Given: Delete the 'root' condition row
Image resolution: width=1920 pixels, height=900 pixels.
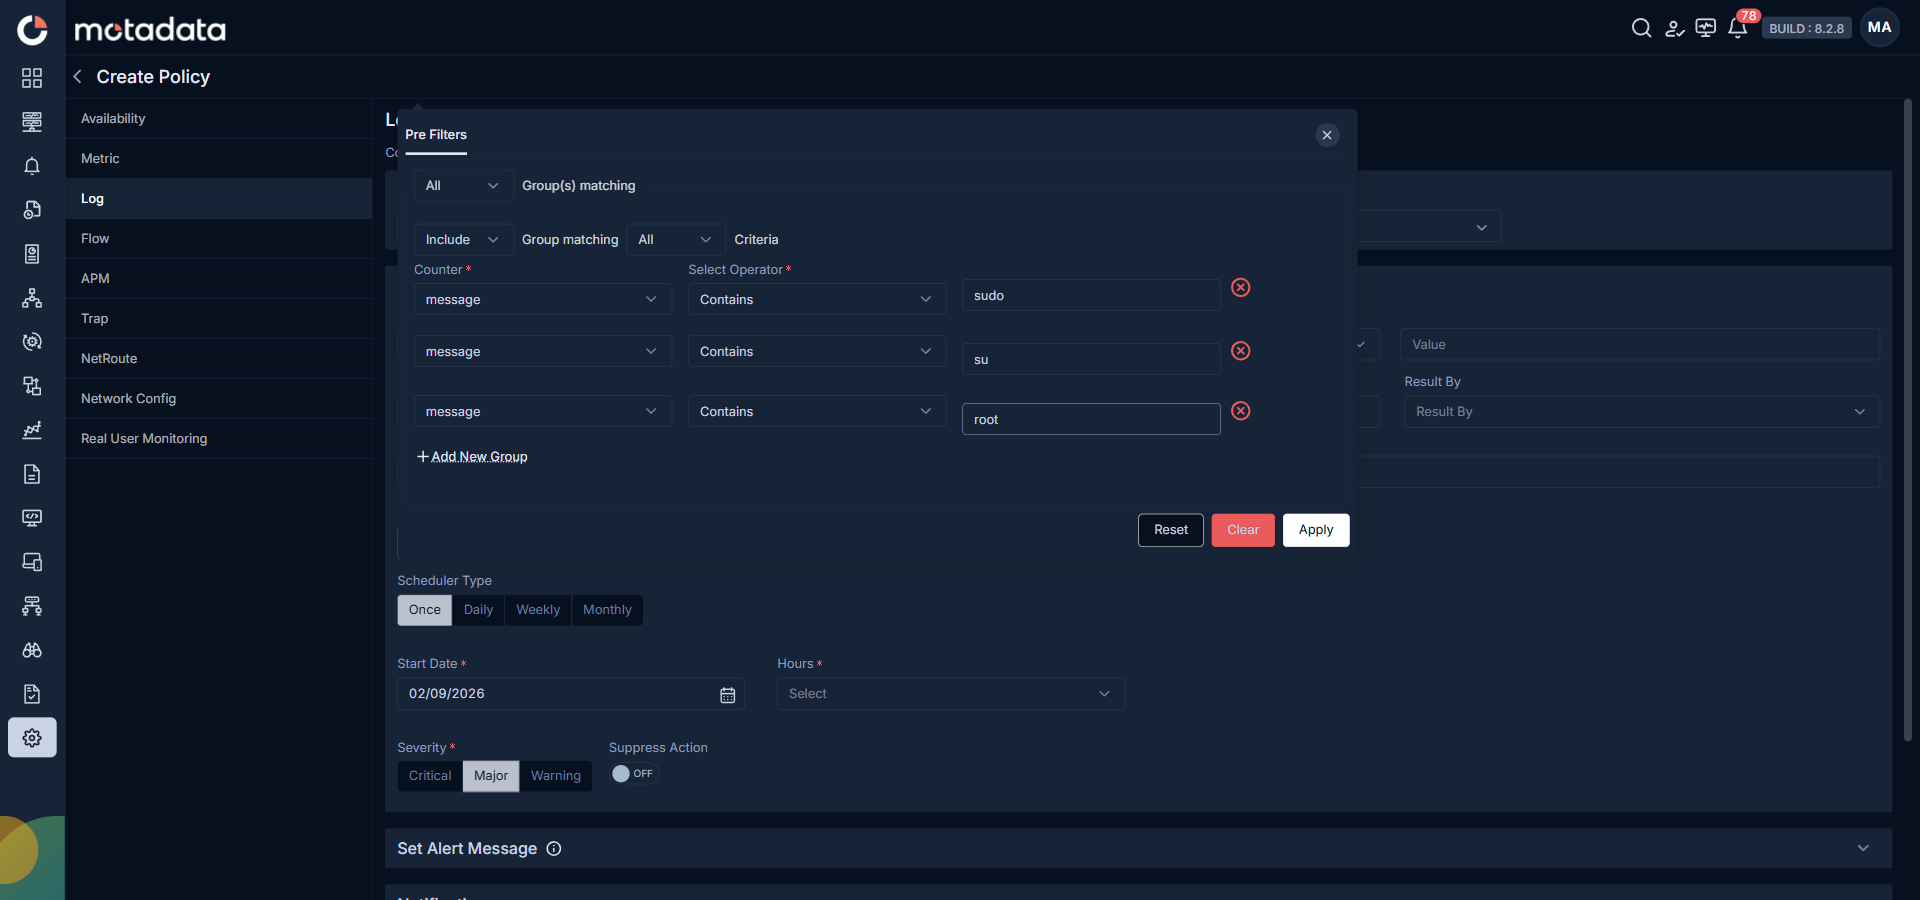Looking at the screenshot, I should click(x=1241, y=411).
